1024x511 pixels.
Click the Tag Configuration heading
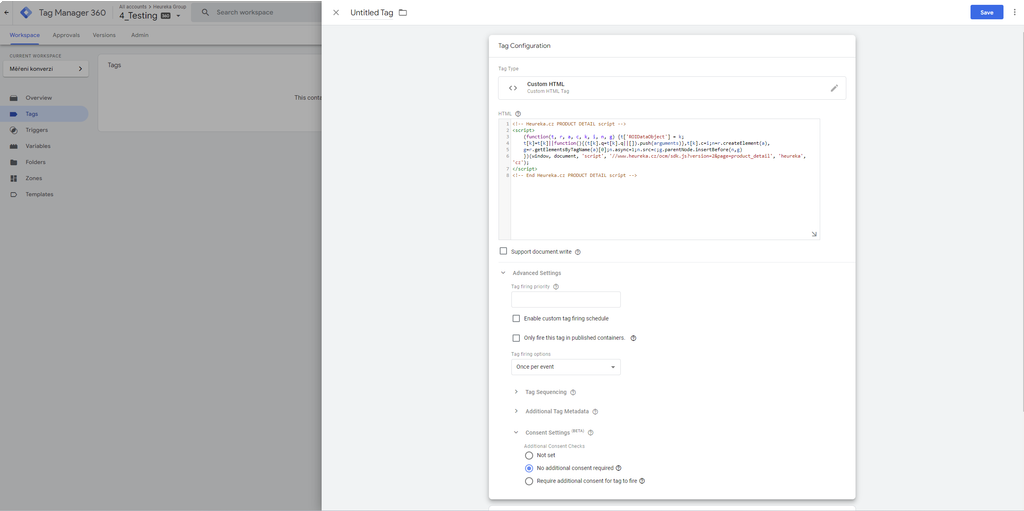pyautogui.click(x=524, y=46)
